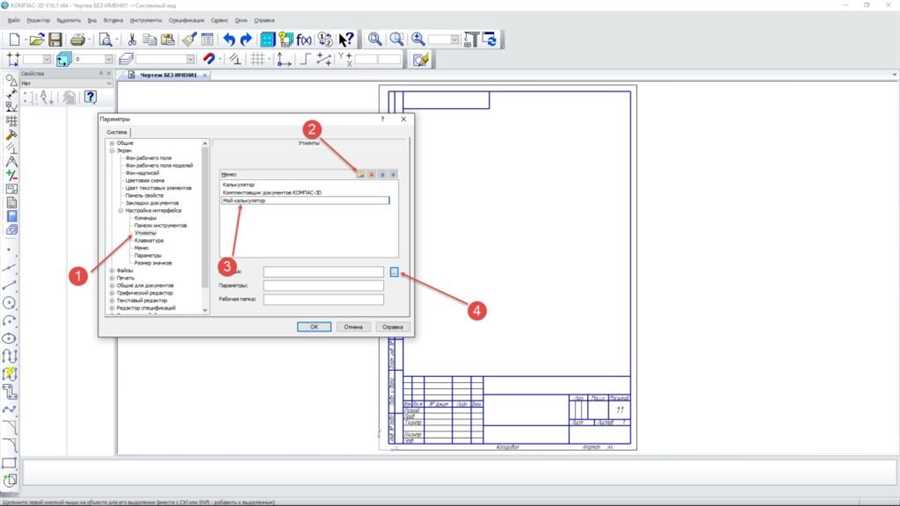Open the zoom scale dropdown
900x506 pixels.
[x=455, y=40]
